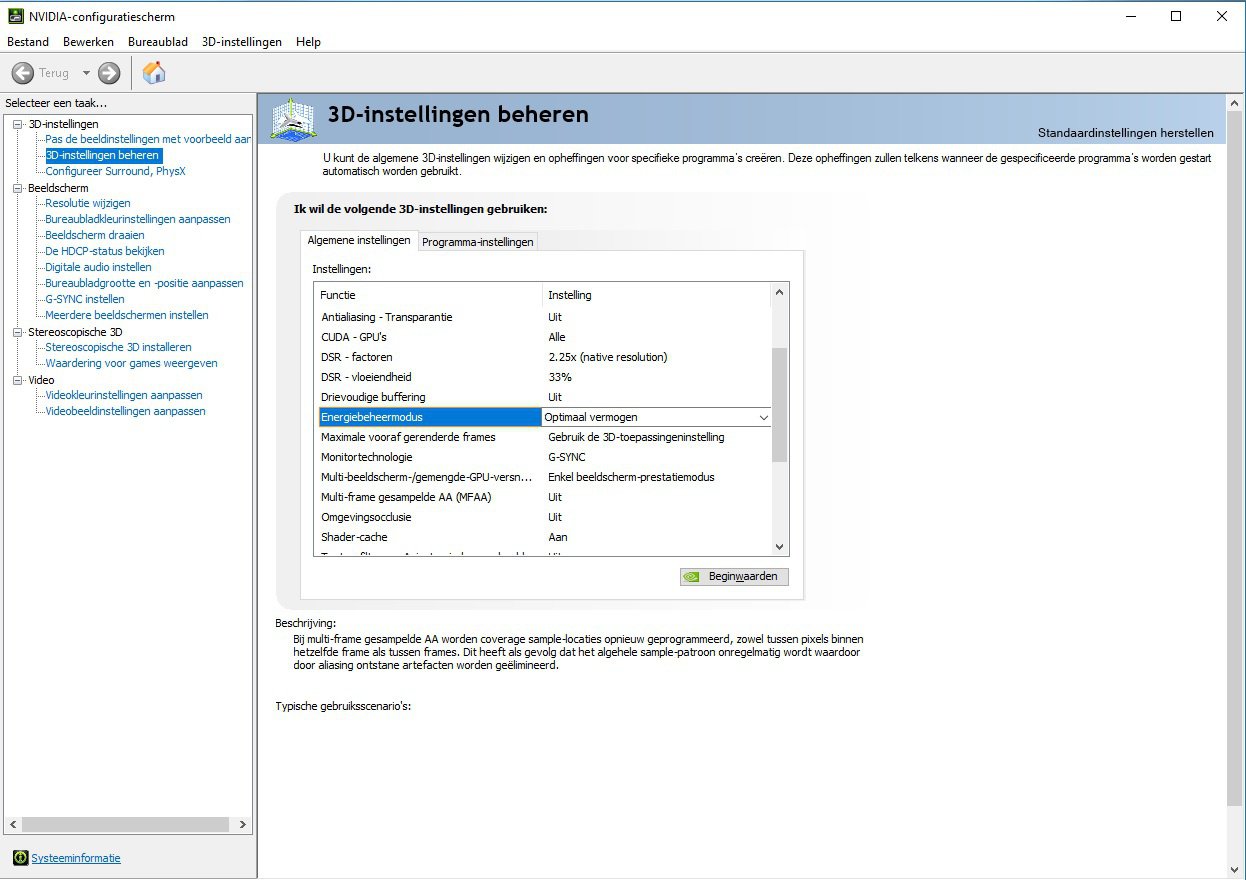Open Bureaubladgrootte en -positie aanpassen
Viewport: 1246px width, 880px height.
click(144, 283)
